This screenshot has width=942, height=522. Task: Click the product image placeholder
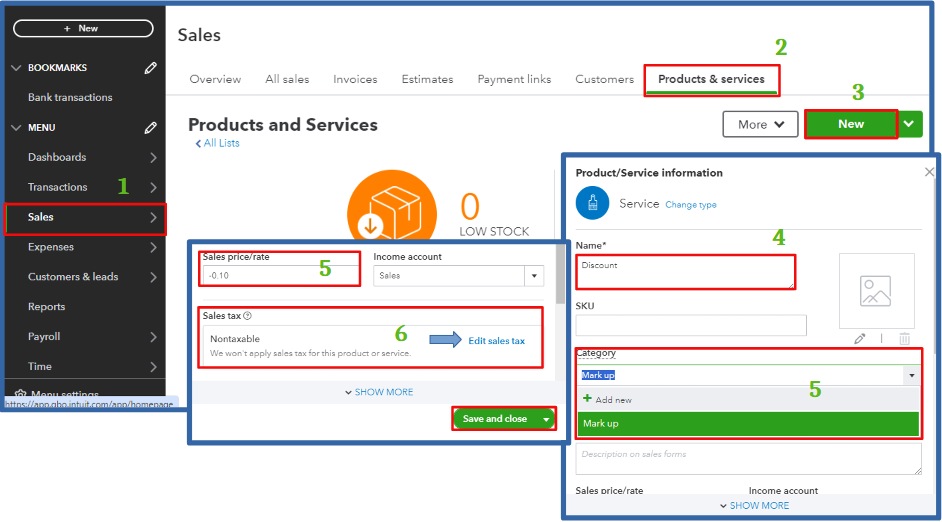(876, 291)
